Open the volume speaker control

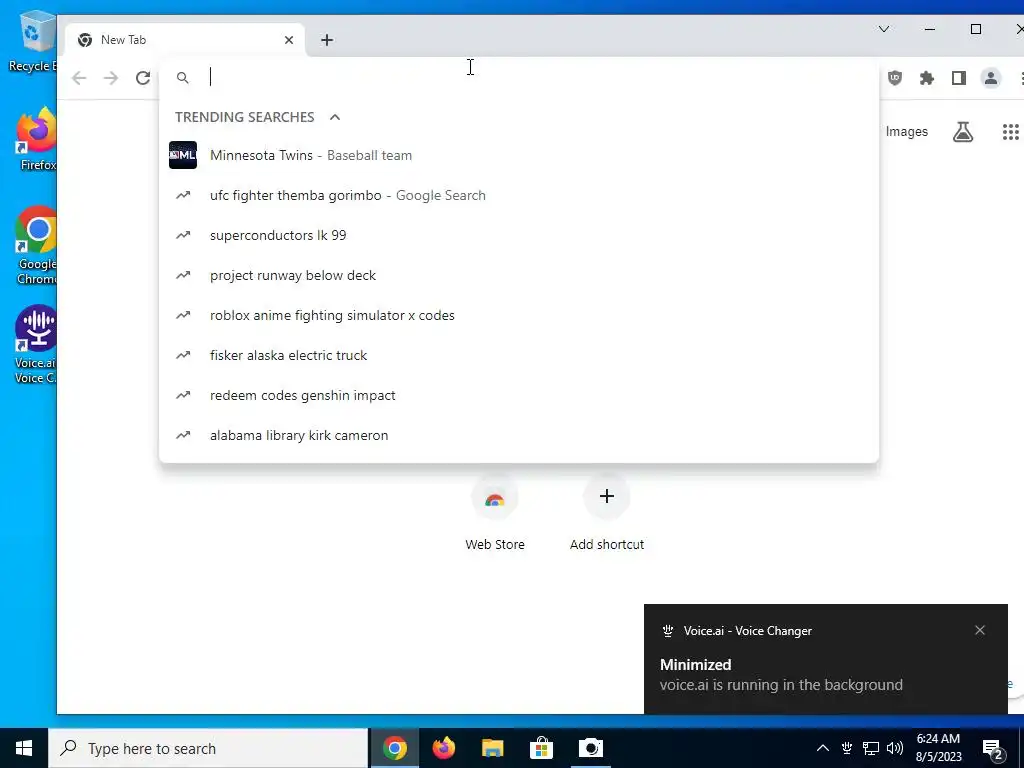click(895, 748)
